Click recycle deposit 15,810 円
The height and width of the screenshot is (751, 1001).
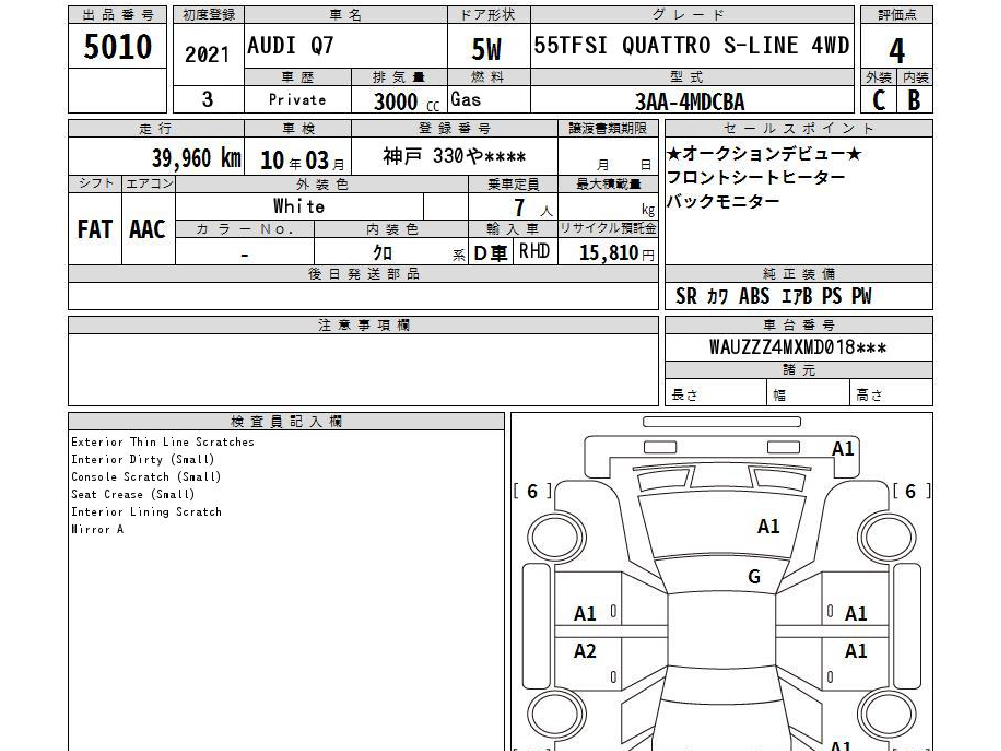617,253
